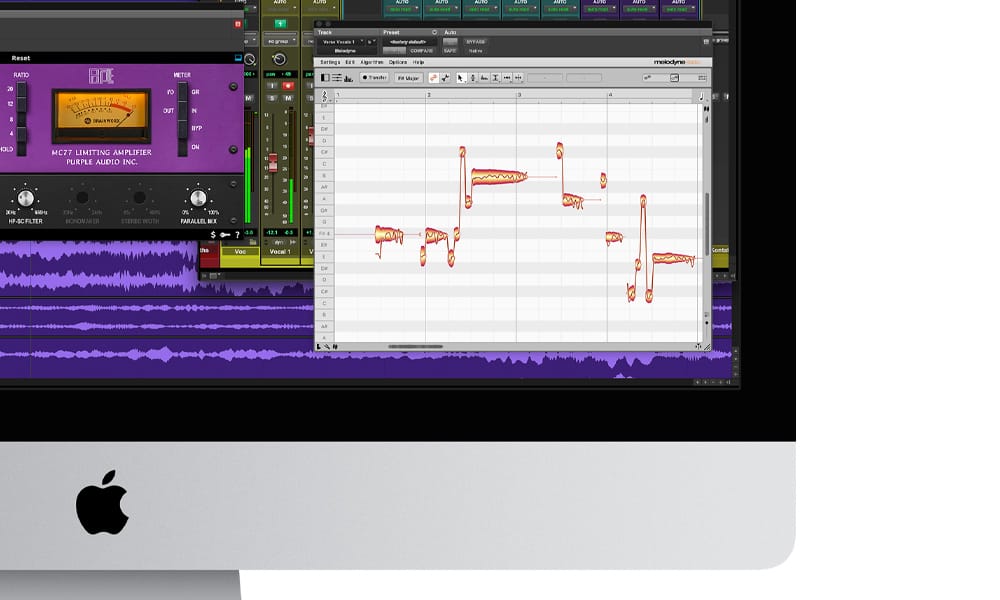1000x600 pixels.
Task: Click the Brainworx VU meter display
Action: 101,115
